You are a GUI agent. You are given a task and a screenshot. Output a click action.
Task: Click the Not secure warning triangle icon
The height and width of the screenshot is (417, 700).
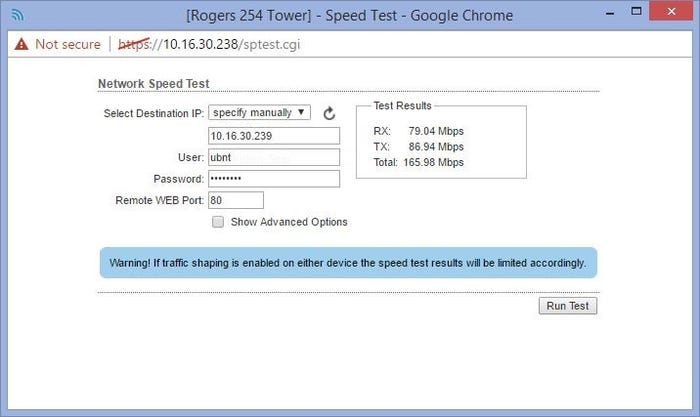click(21, 44)
